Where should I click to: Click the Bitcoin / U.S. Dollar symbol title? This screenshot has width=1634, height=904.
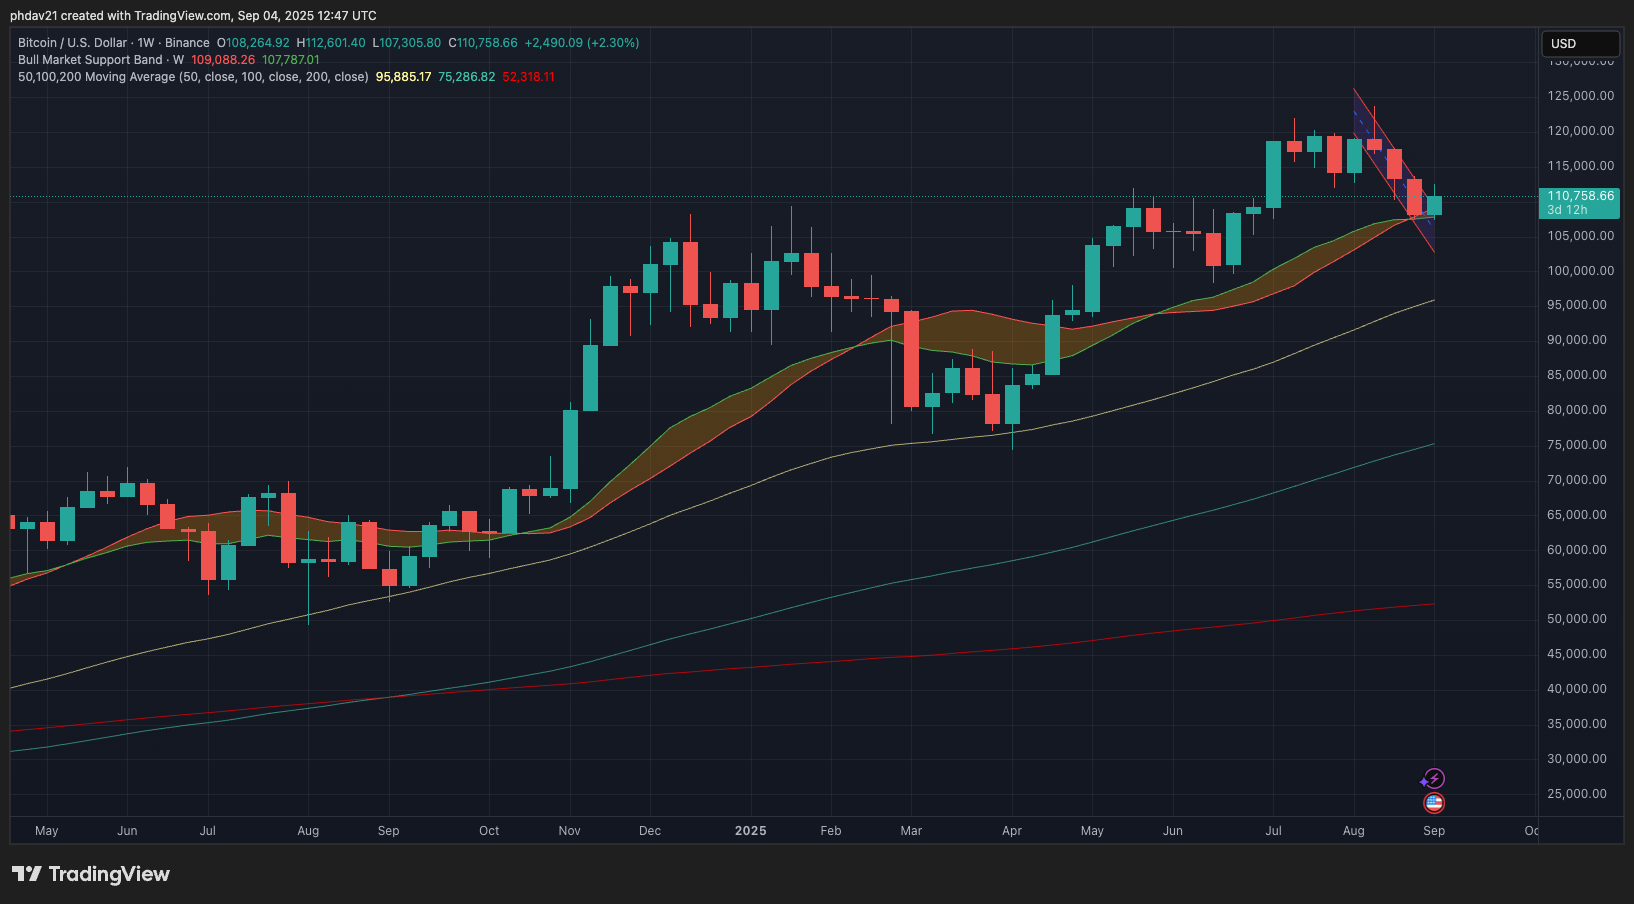(x=72, y=43)
